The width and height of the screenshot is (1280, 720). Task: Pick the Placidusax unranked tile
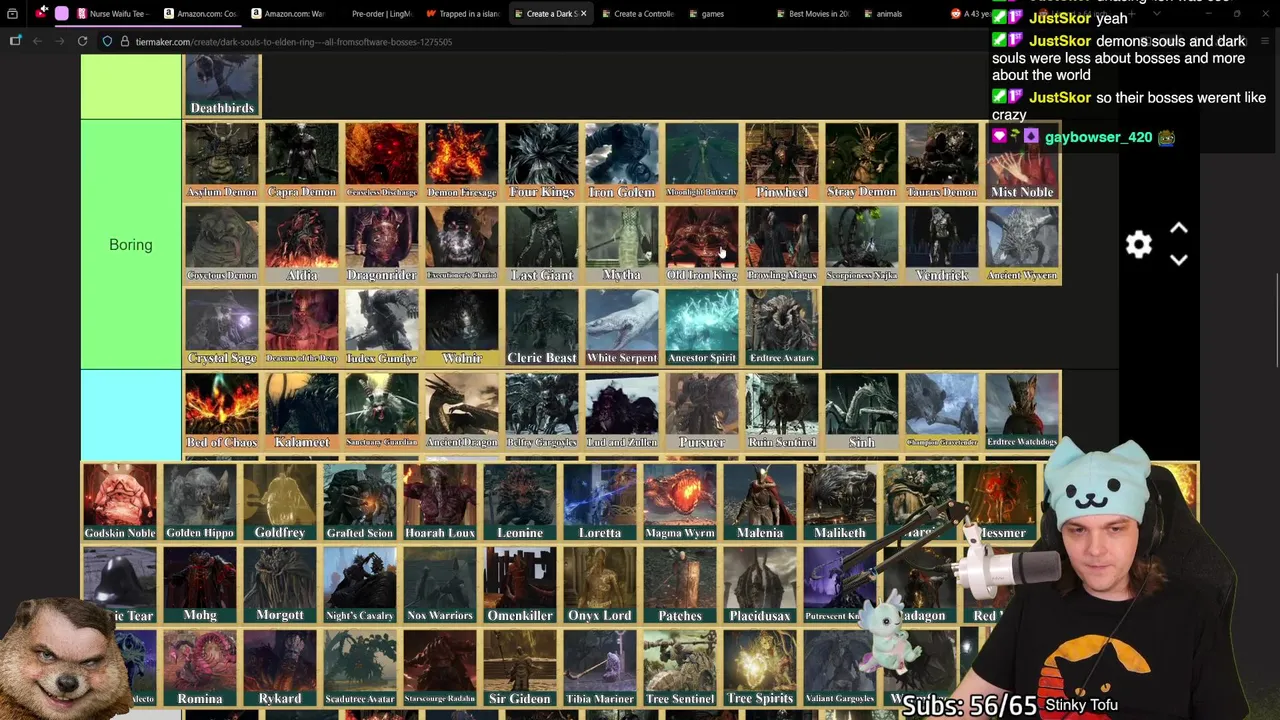click(x=760, y=585)
